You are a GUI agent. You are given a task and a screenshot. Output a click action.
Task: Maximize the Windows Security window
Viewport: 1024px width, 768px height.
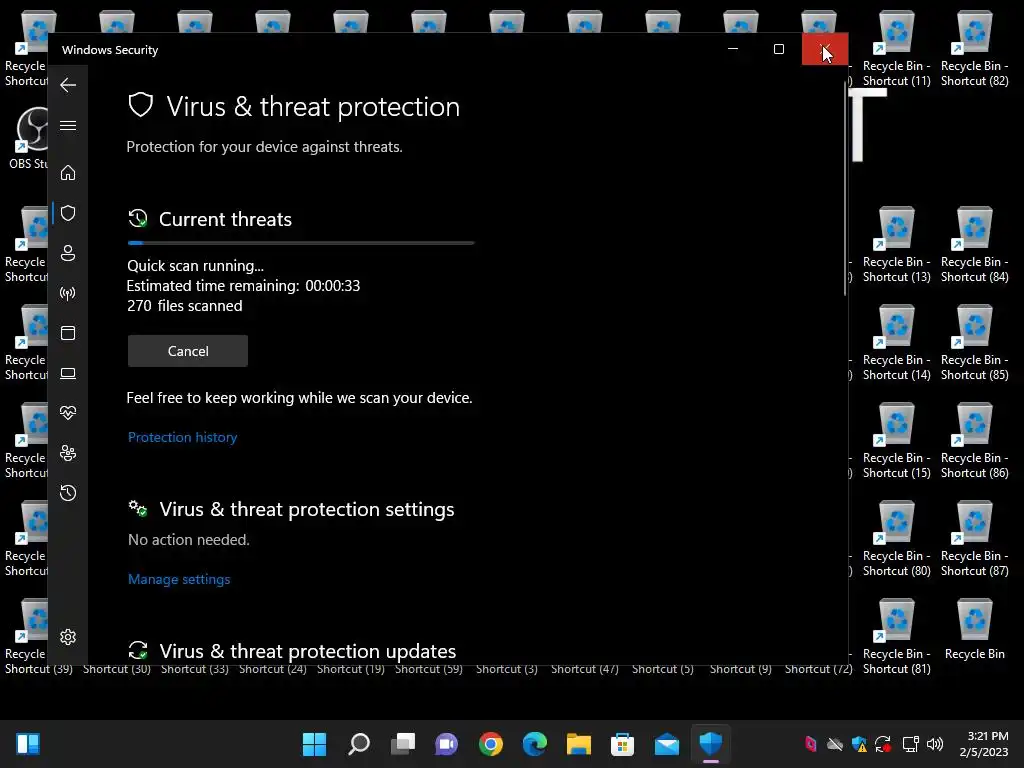click(778, 49)
